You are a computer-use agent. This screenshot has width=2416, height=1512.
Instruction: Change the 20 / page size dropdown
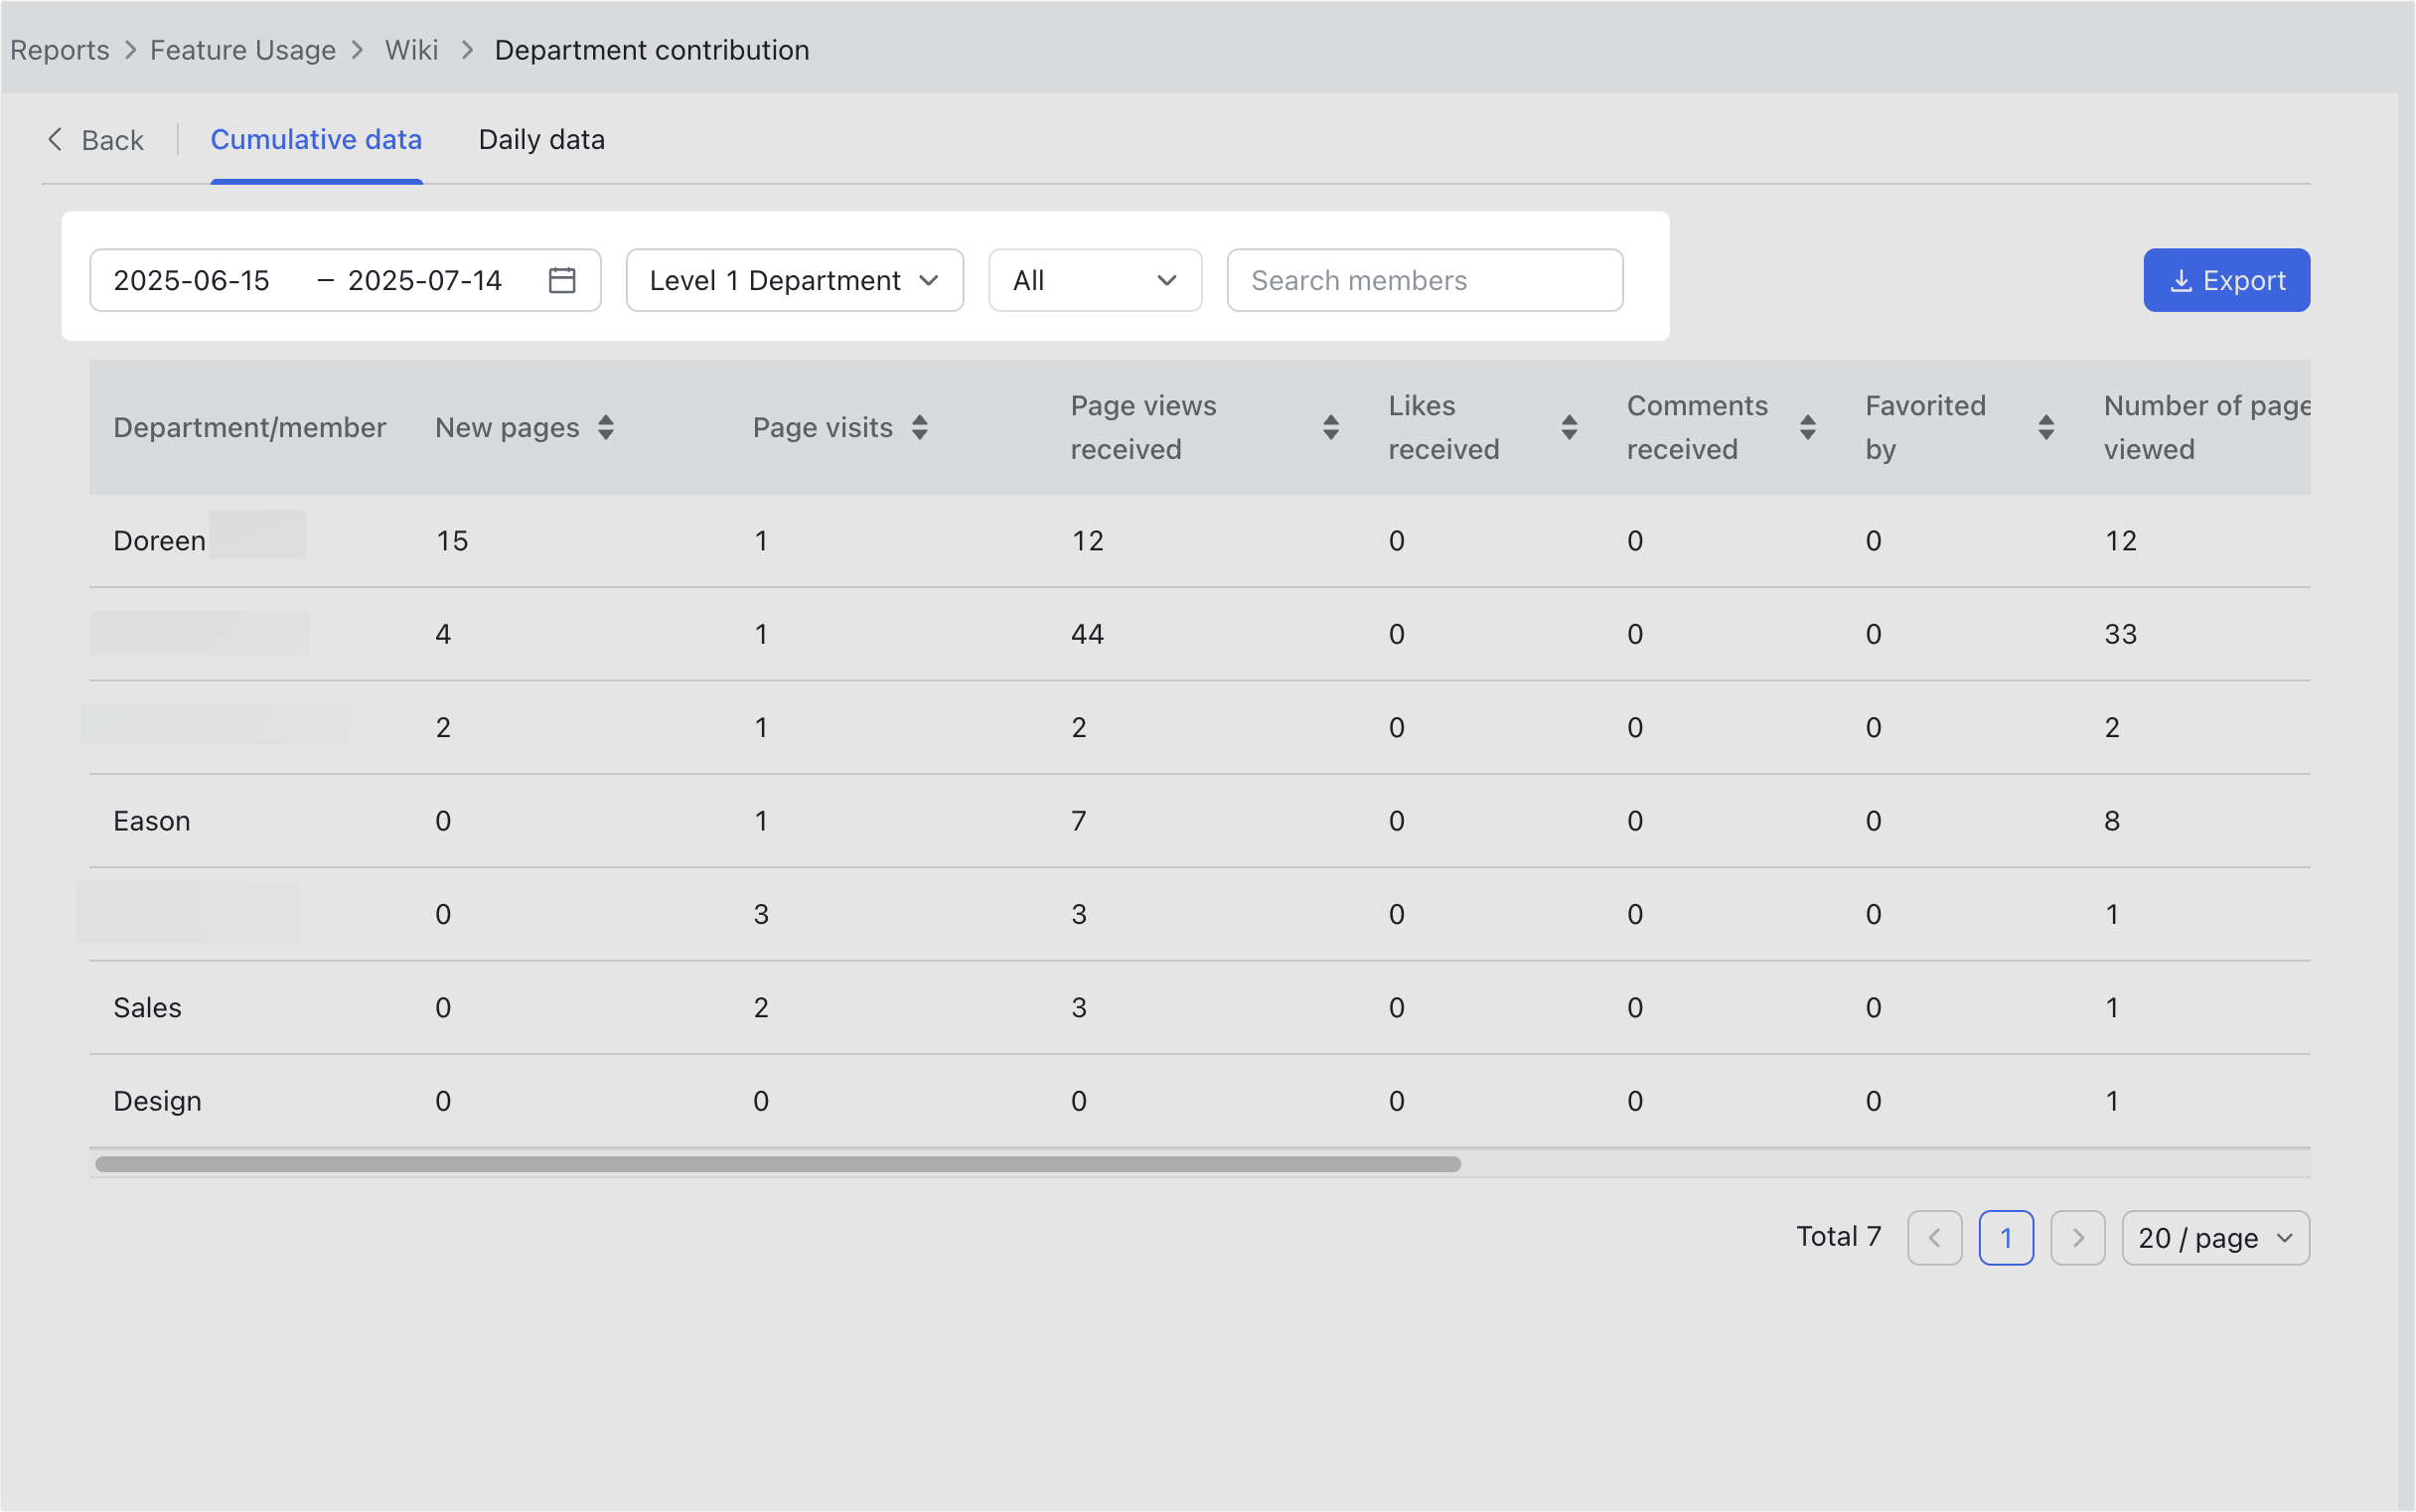2215,1238
